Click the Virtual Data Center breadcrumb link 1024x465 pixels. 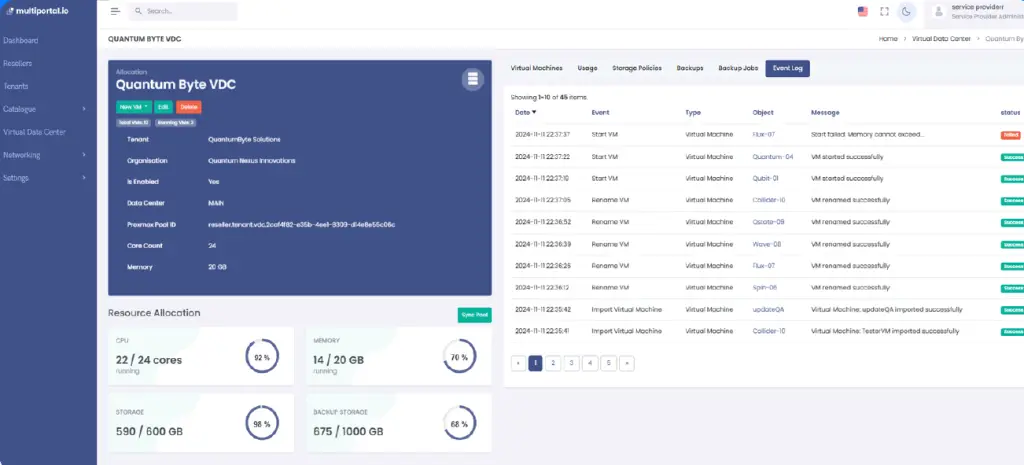coord(940,39)
